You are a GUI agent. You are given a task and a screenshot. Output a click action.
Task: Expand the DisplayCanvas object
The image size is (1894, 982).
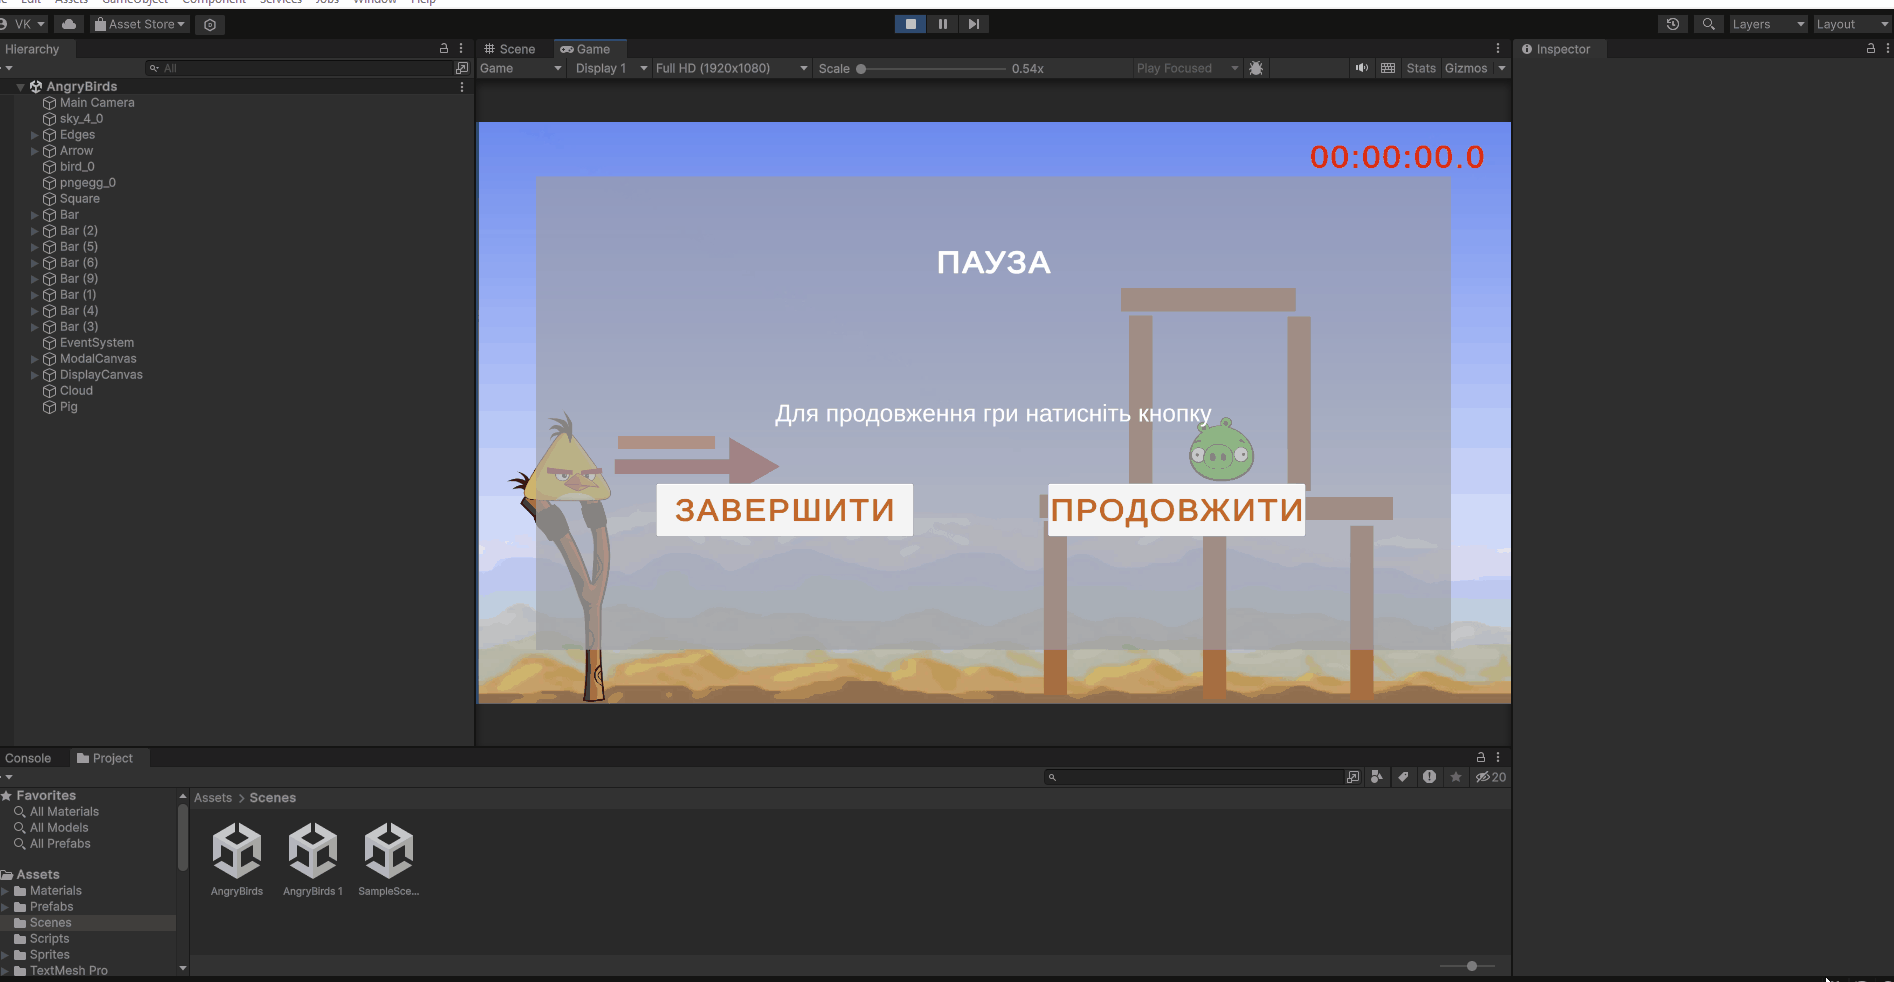coord(34,375)
